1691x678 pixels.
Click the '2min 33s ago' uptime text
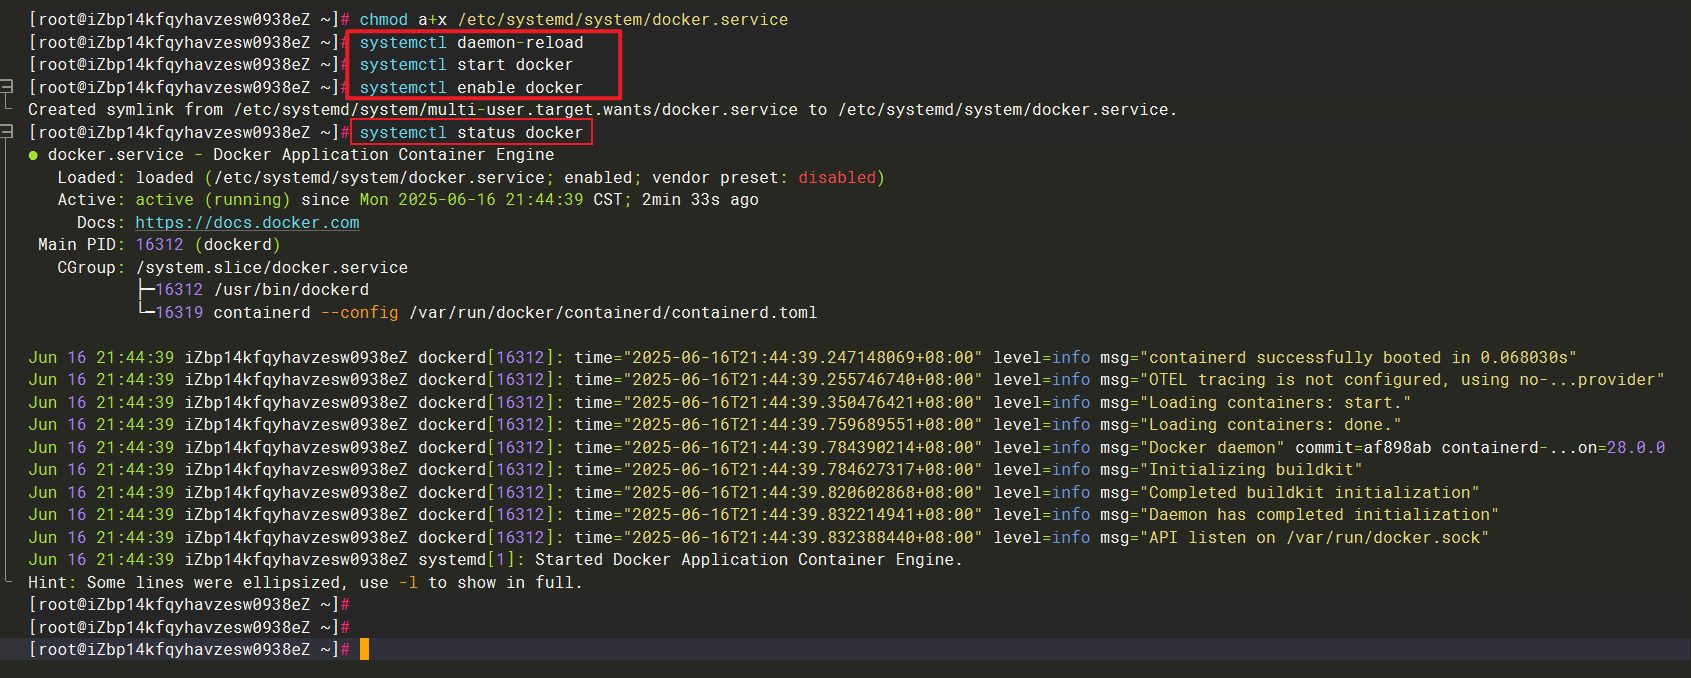pos(700,199)
